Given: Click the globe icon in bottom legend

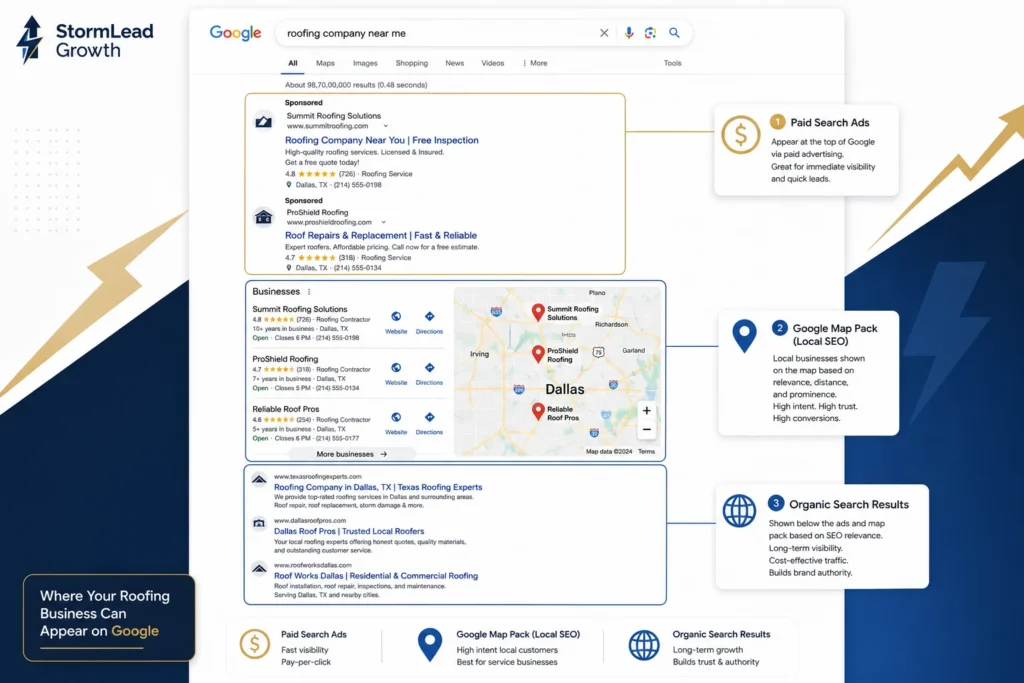Looking at the screenshot, I should click(644, 645).
